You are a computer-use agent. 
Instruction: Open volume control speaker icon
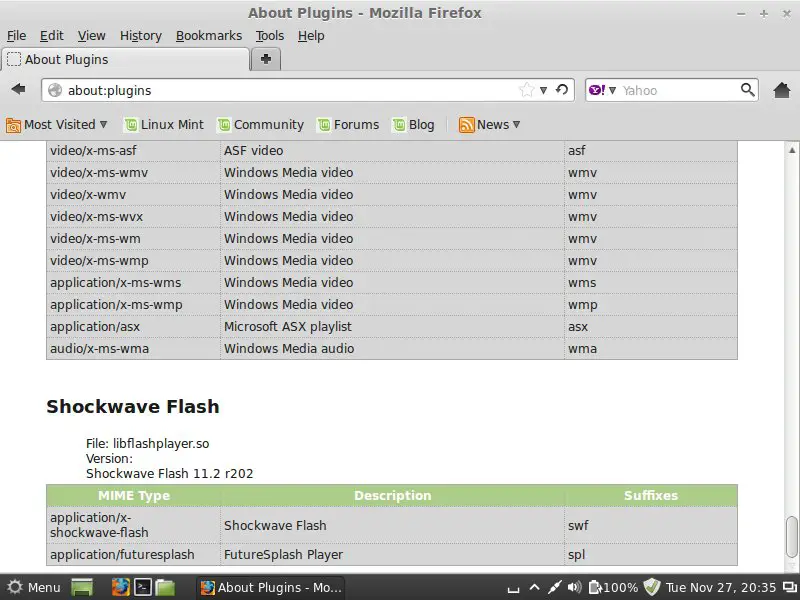click(x=574, y=587)
